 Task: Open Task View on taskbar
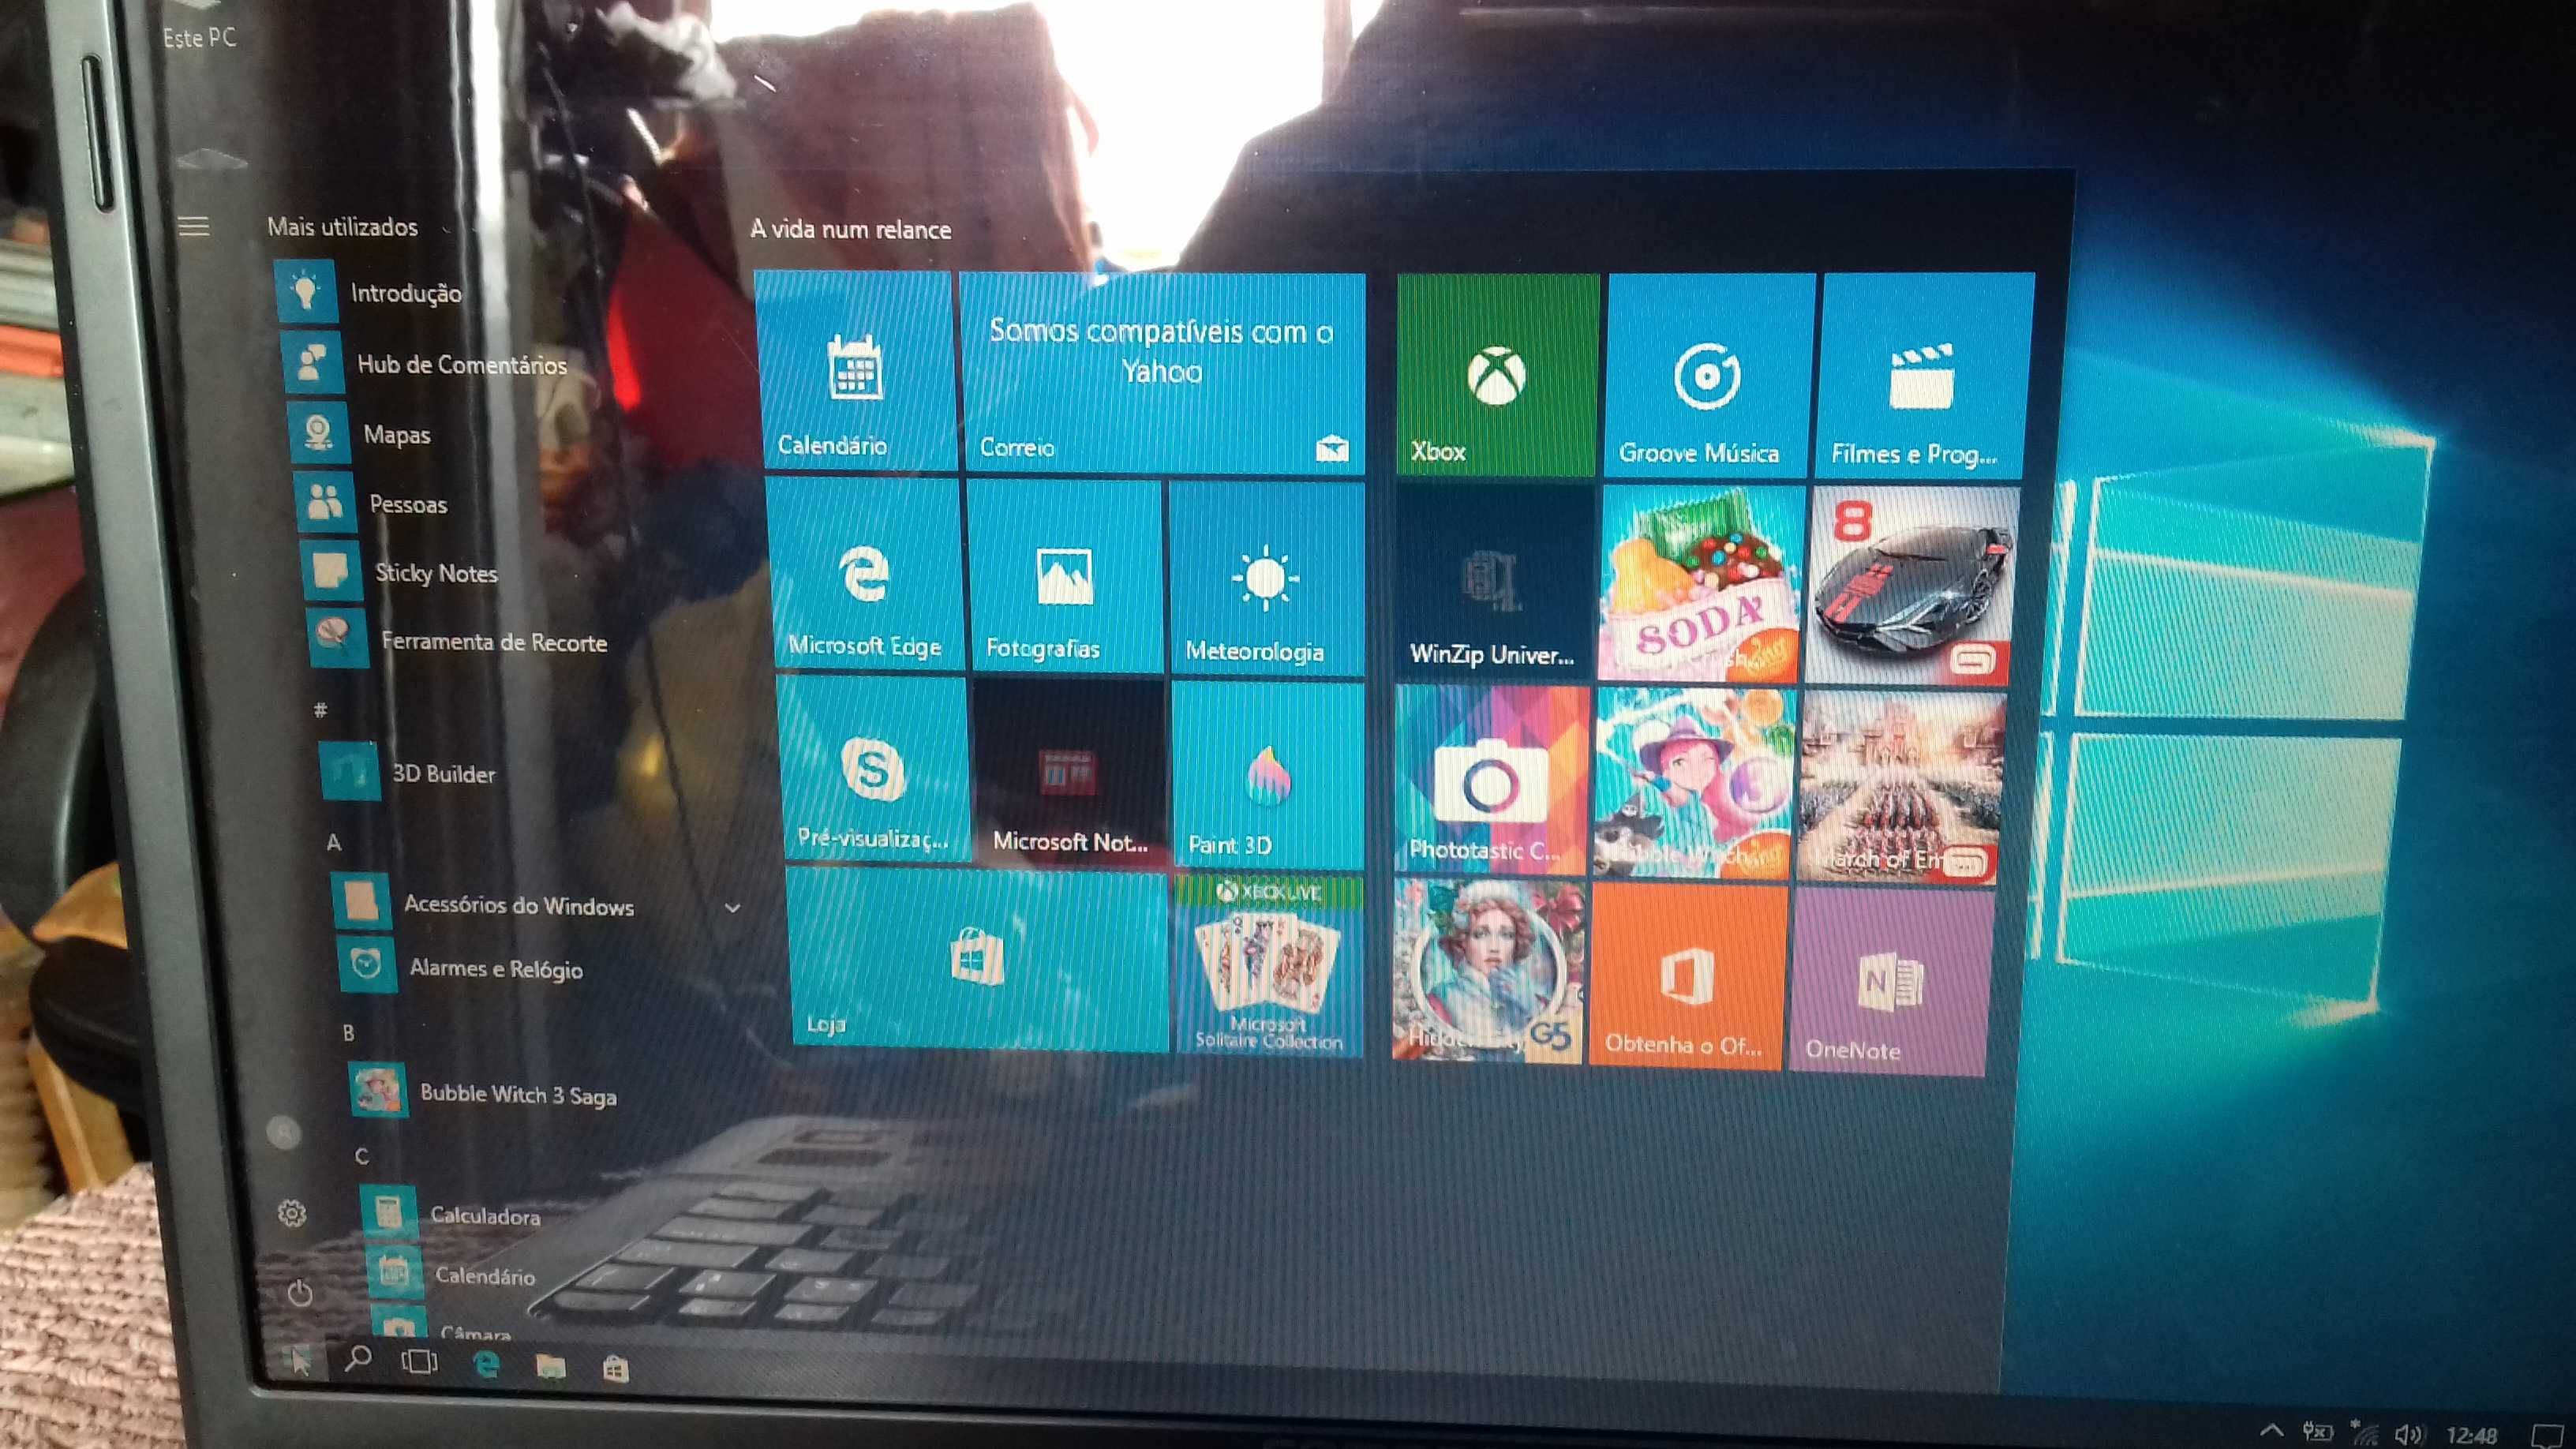click(x=419, y=1361)
